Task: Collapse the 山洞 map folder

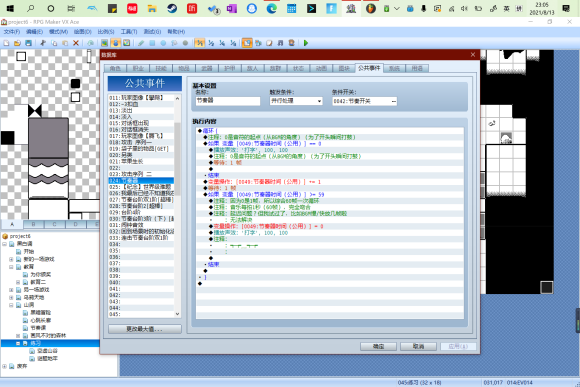Action: tap(11, 305)
